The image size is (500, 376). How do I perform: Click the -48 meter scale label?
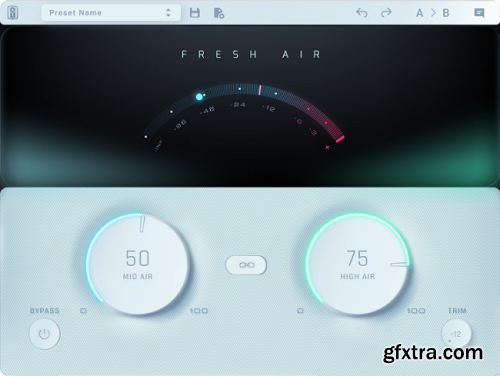tap(207, 110)
